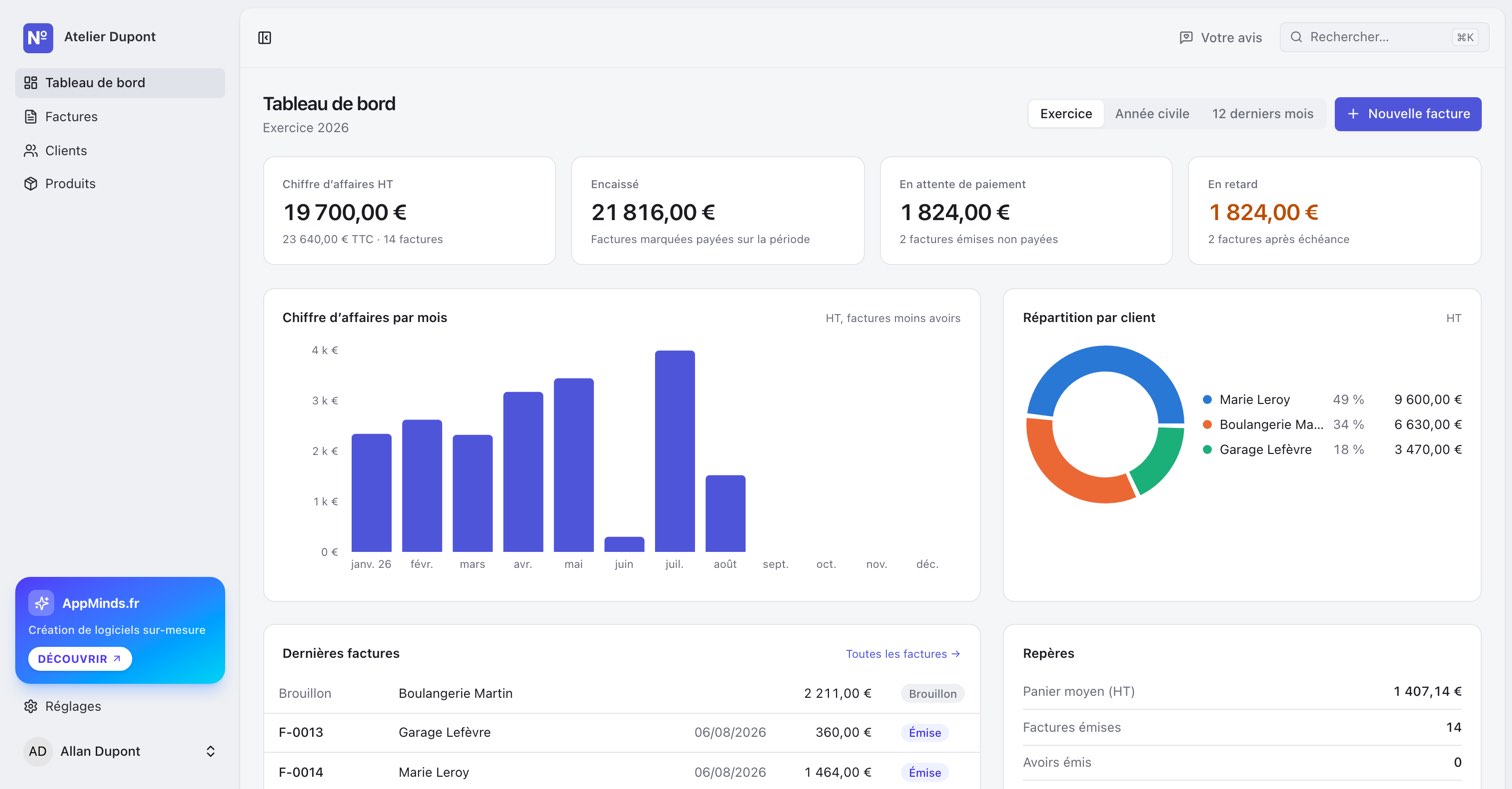This screenshot has width=1512, height=789.
Task: Click the plus icon on Nouvelle facture
Action: click(1353, 114)
